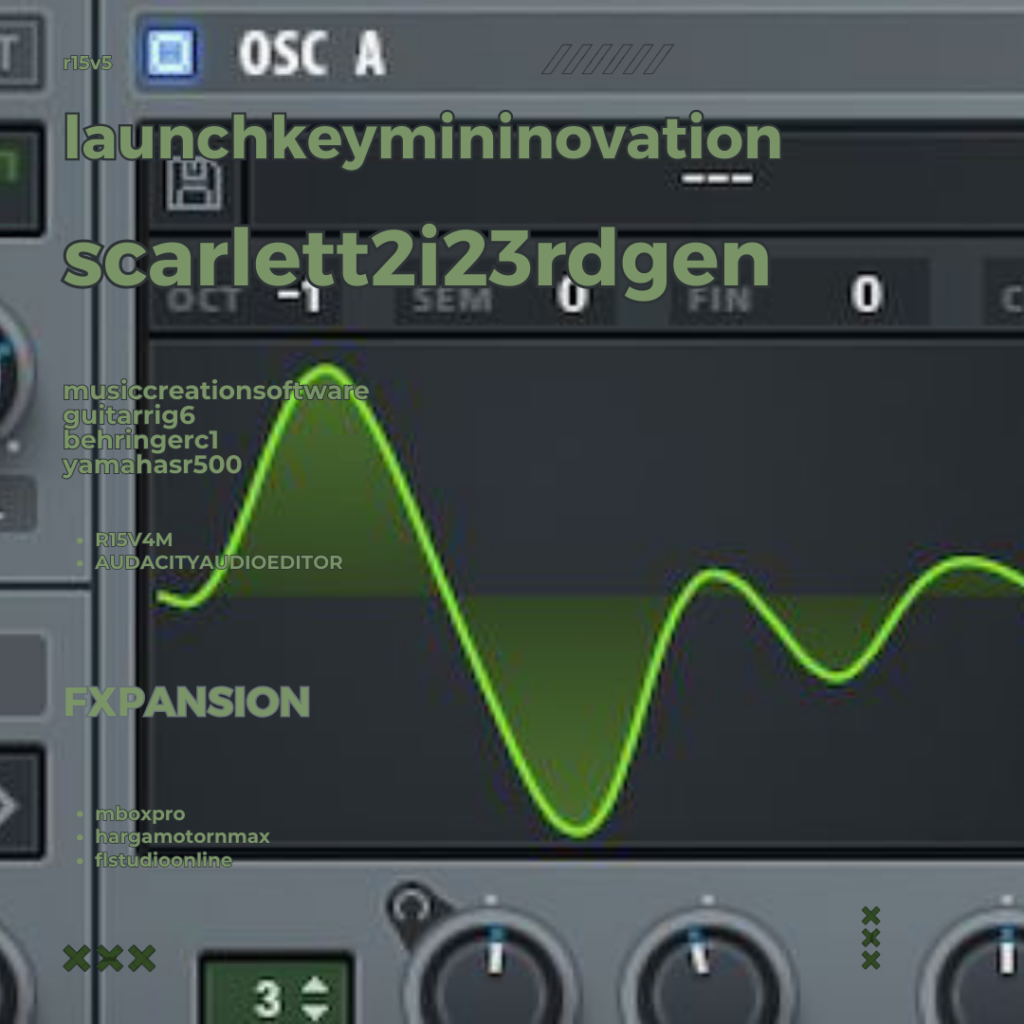
Task: Click the floppy disk save wavetable icon
Action: coord(195,185)
